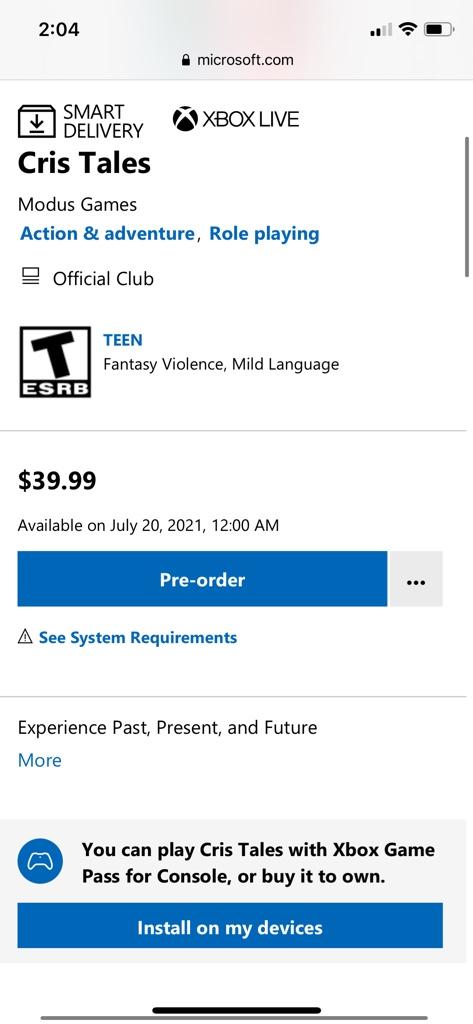The height and width of the screenshot is (1024, 473).
Task: Tap the Game Pass controller icon
Action: coord(41,861)
